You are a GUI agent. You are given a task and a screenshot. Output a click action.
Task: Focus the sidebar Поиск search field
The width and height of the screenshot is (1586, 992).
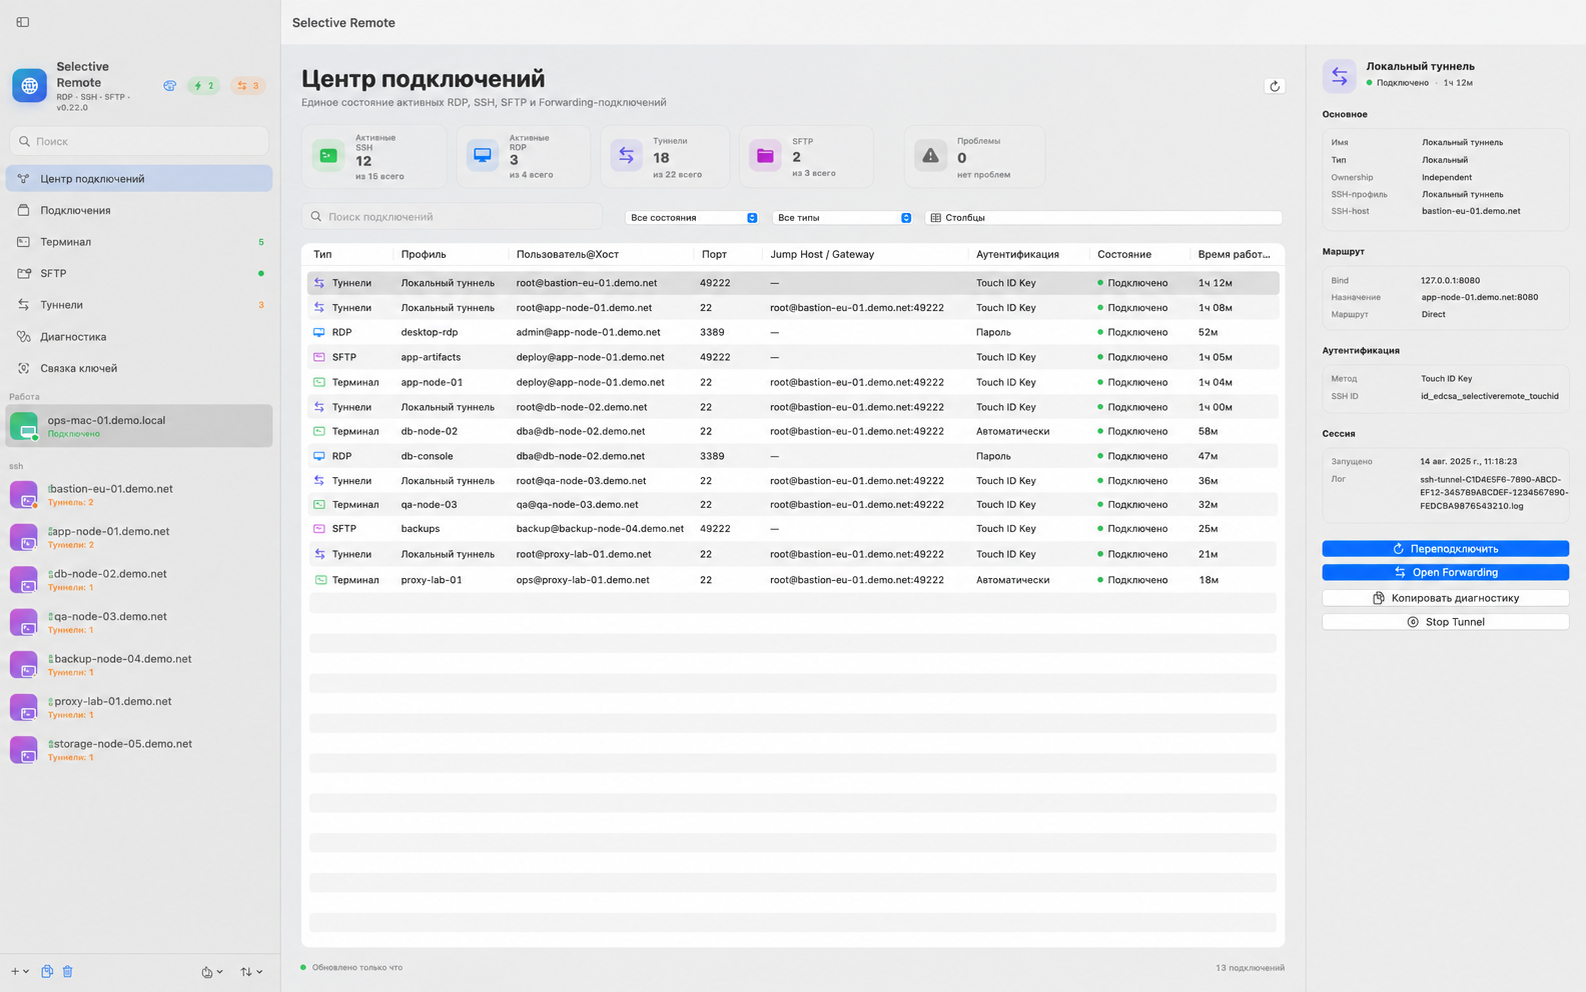(139, 141)
